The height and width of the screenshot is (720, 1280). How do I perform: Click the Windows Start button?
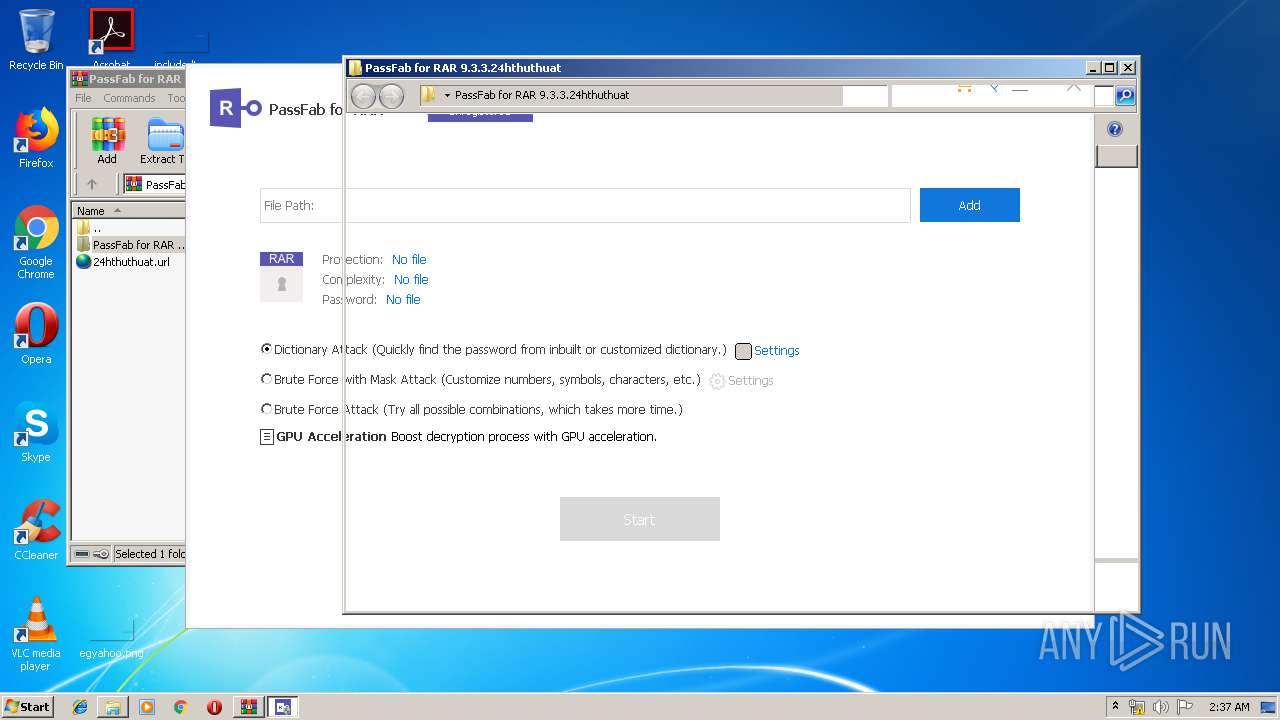coord(27,706)
